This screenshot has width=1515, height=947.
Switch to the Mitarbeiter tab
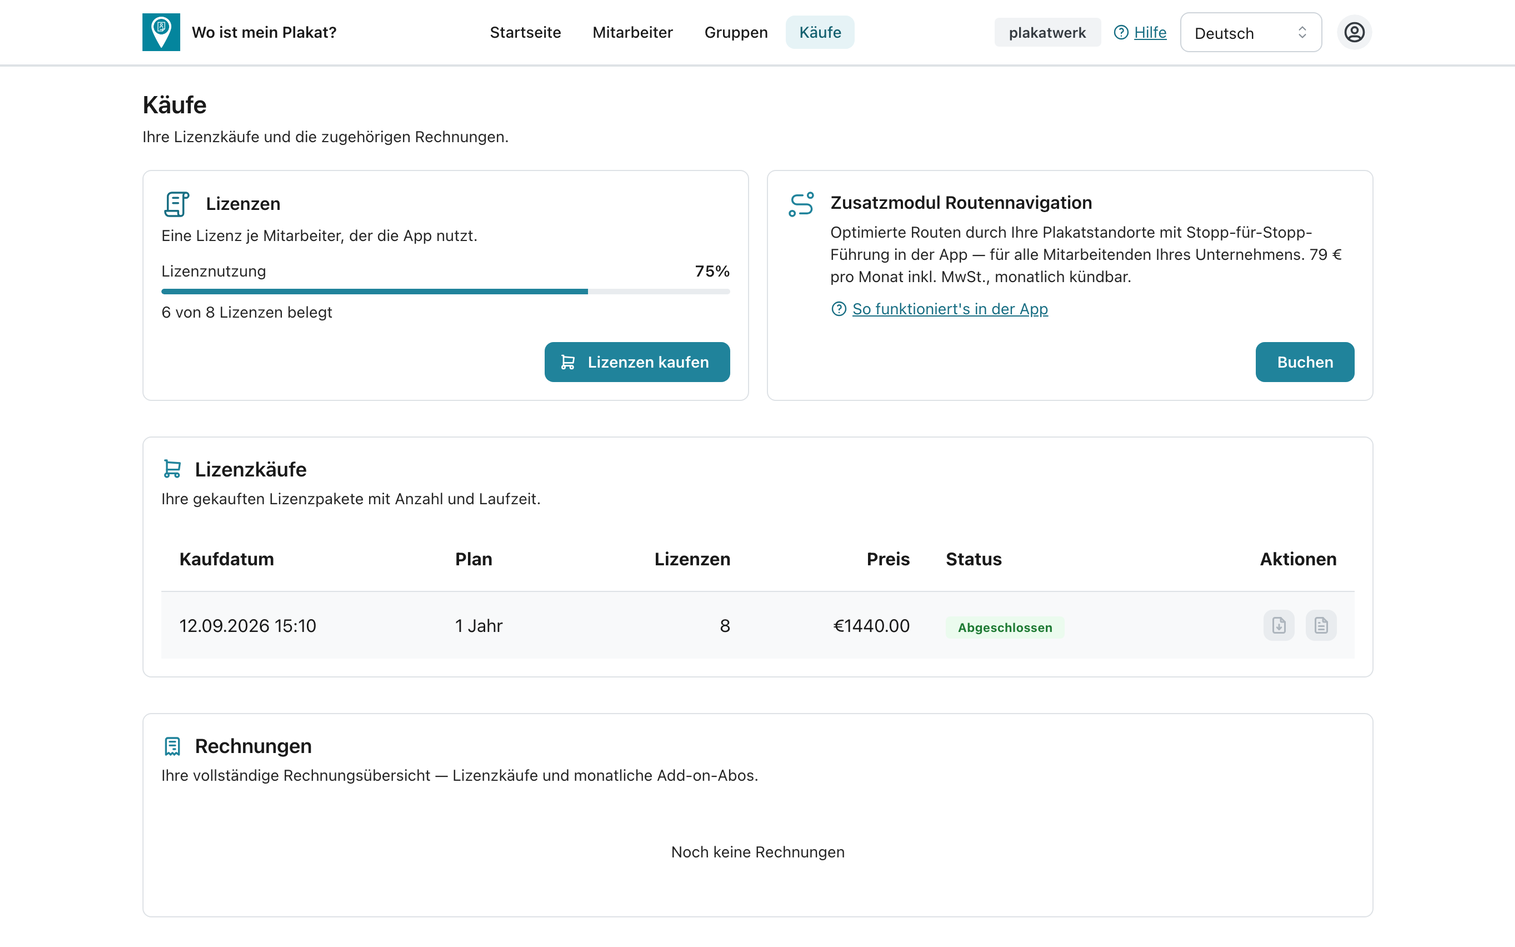[x=632, y=32]
